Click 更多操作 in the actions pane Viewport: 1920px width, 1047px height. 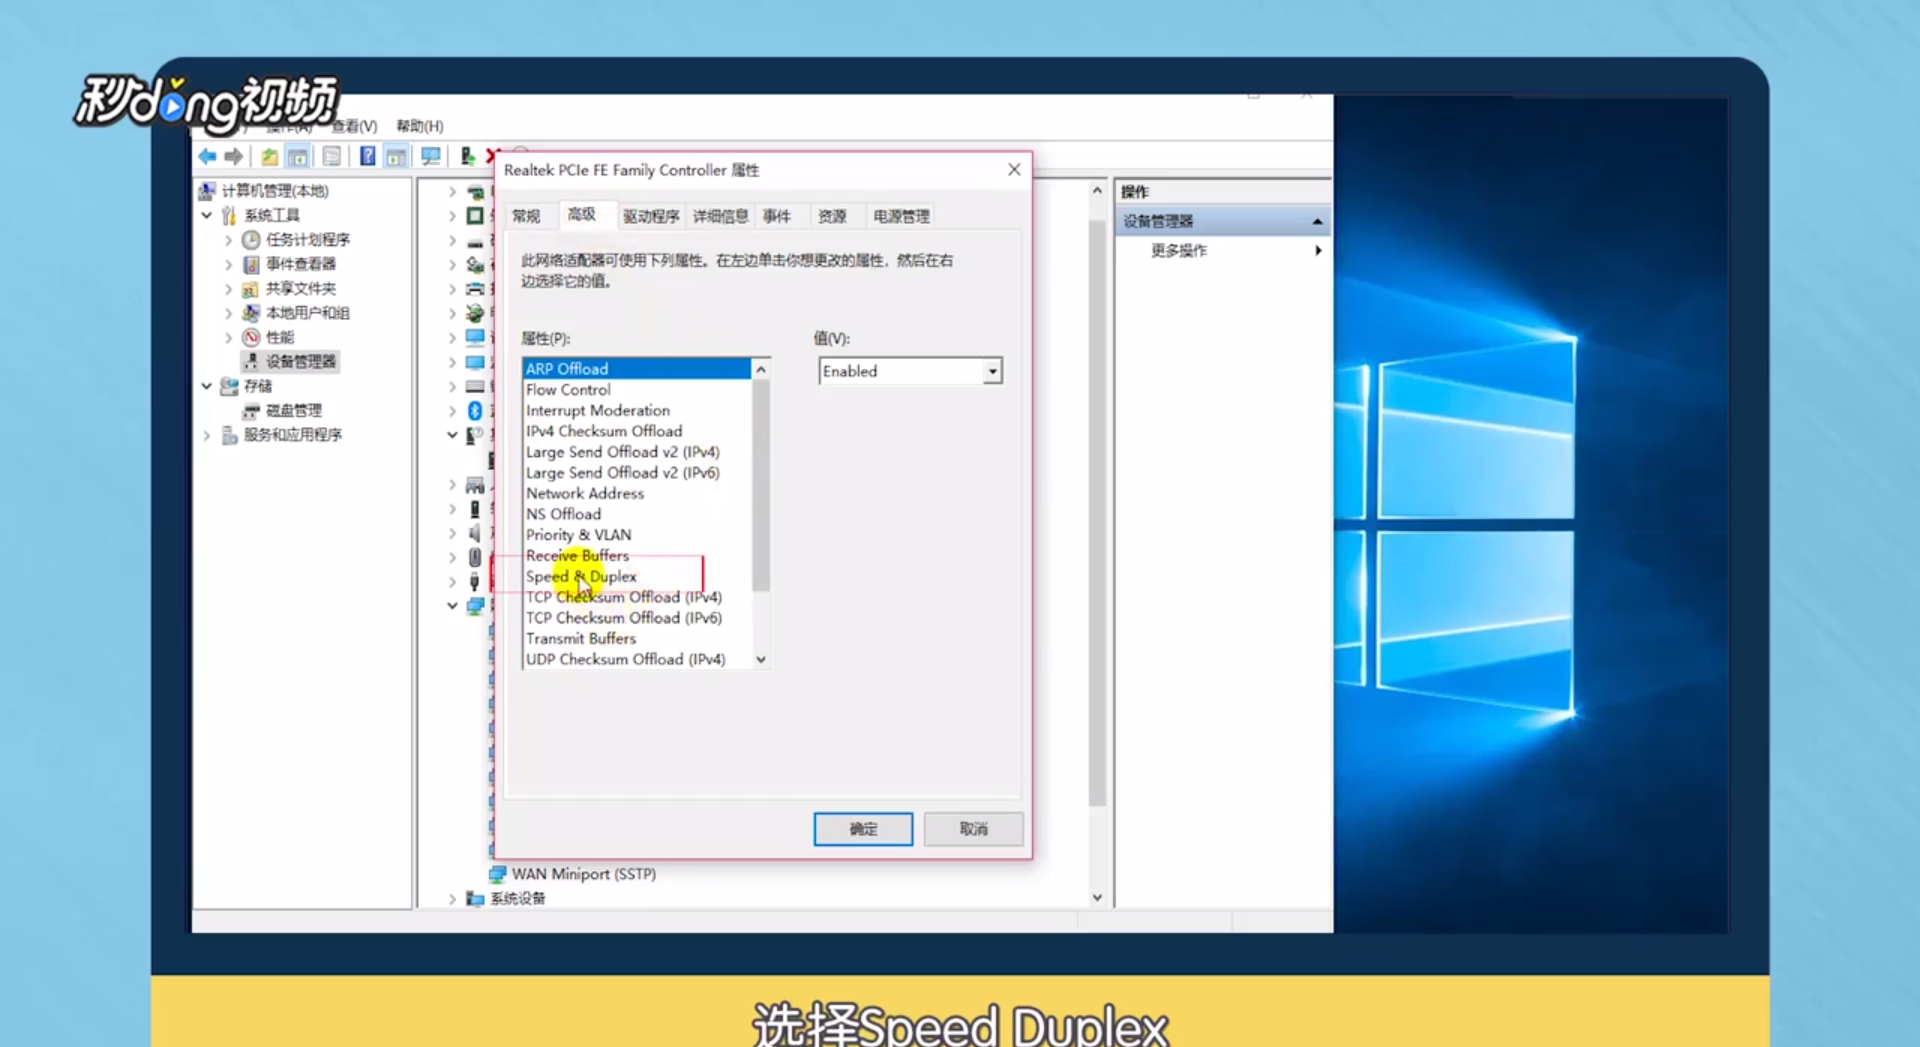coord(1179,251)
